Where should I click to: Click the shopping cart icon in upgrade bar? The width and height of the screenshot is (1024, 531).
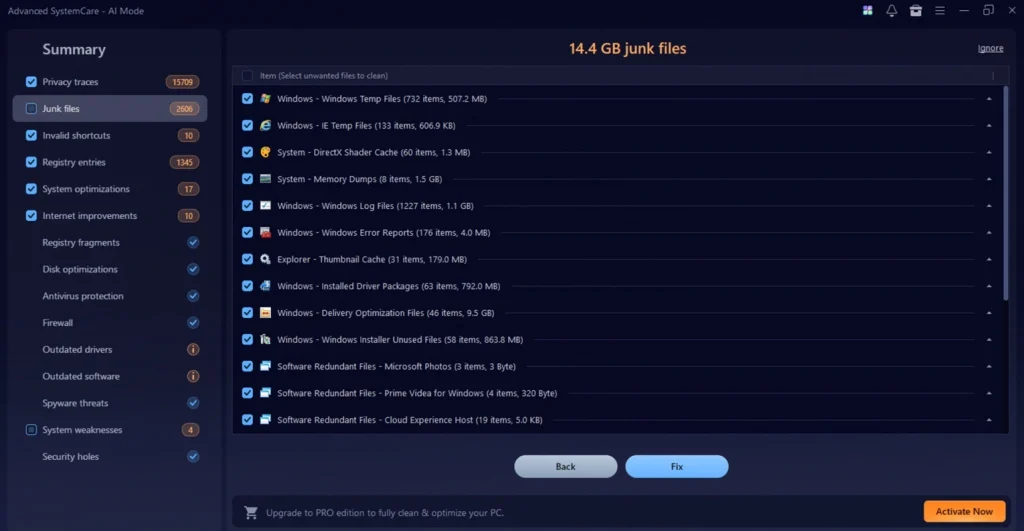point(251,513)
